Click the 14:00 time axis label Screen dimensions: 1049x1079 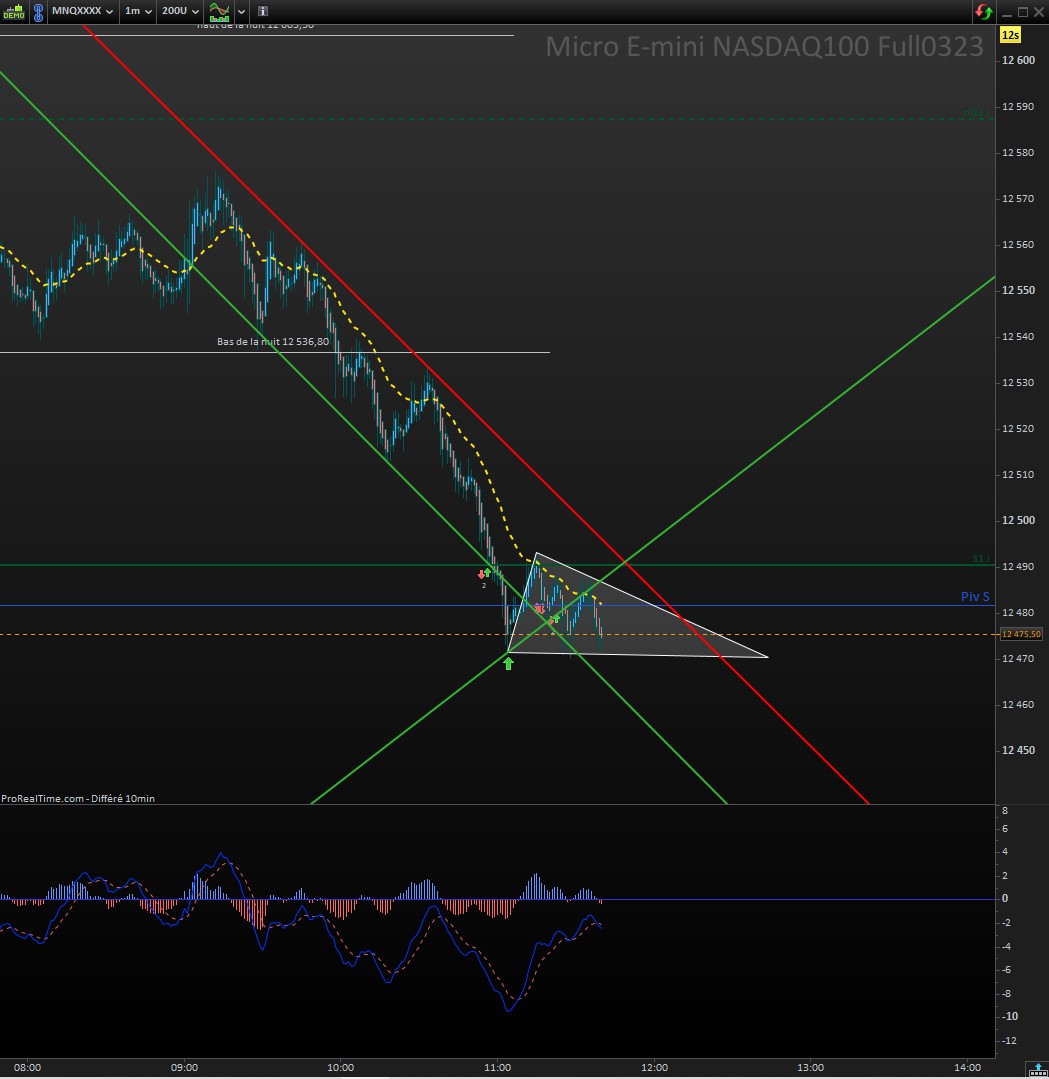[x=967, y=1068]
